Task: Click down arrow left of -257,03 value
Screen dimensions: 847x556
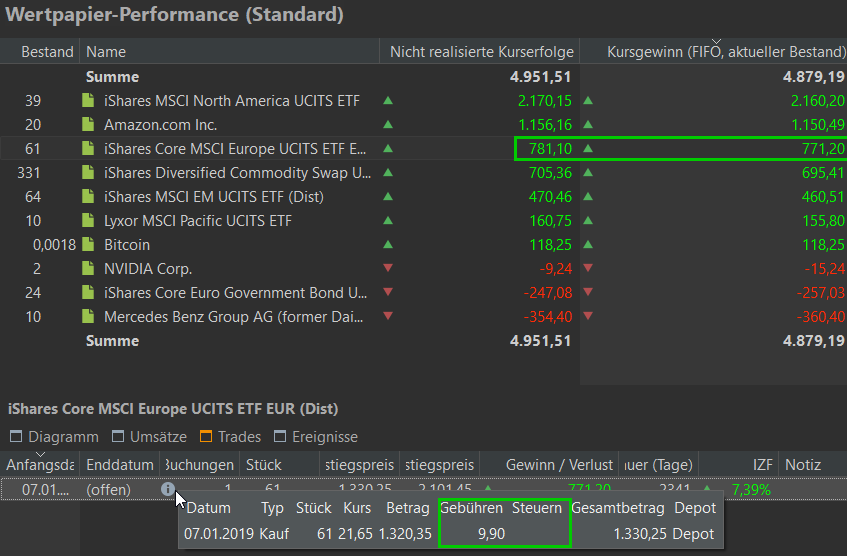Action: 588,292
